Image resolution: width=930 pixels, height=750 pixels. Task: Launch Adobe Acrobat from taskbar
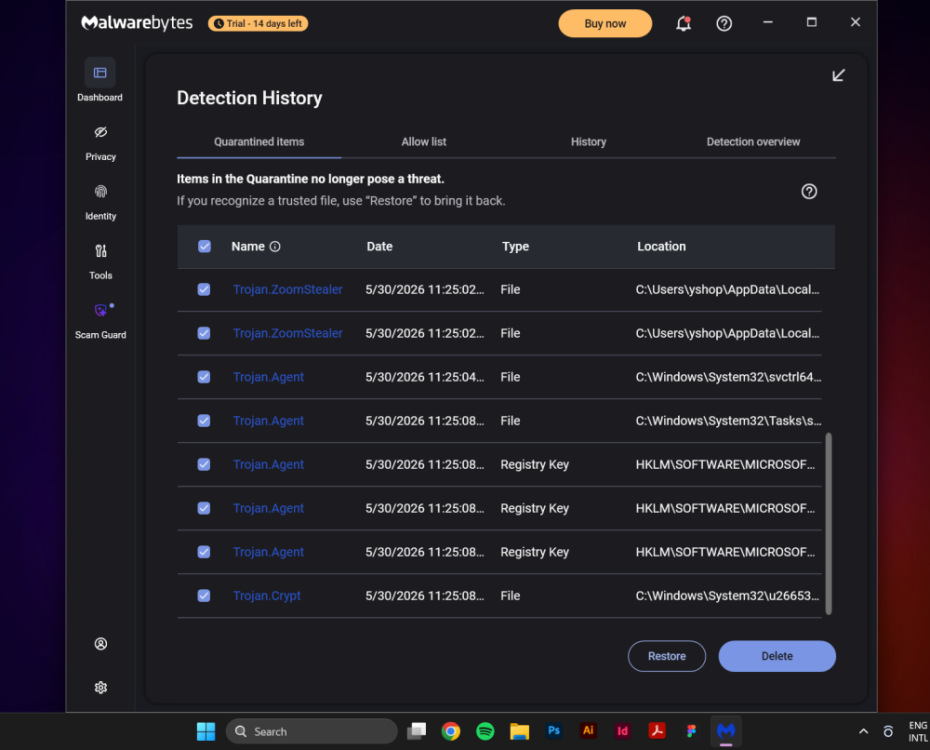[657, 731]
